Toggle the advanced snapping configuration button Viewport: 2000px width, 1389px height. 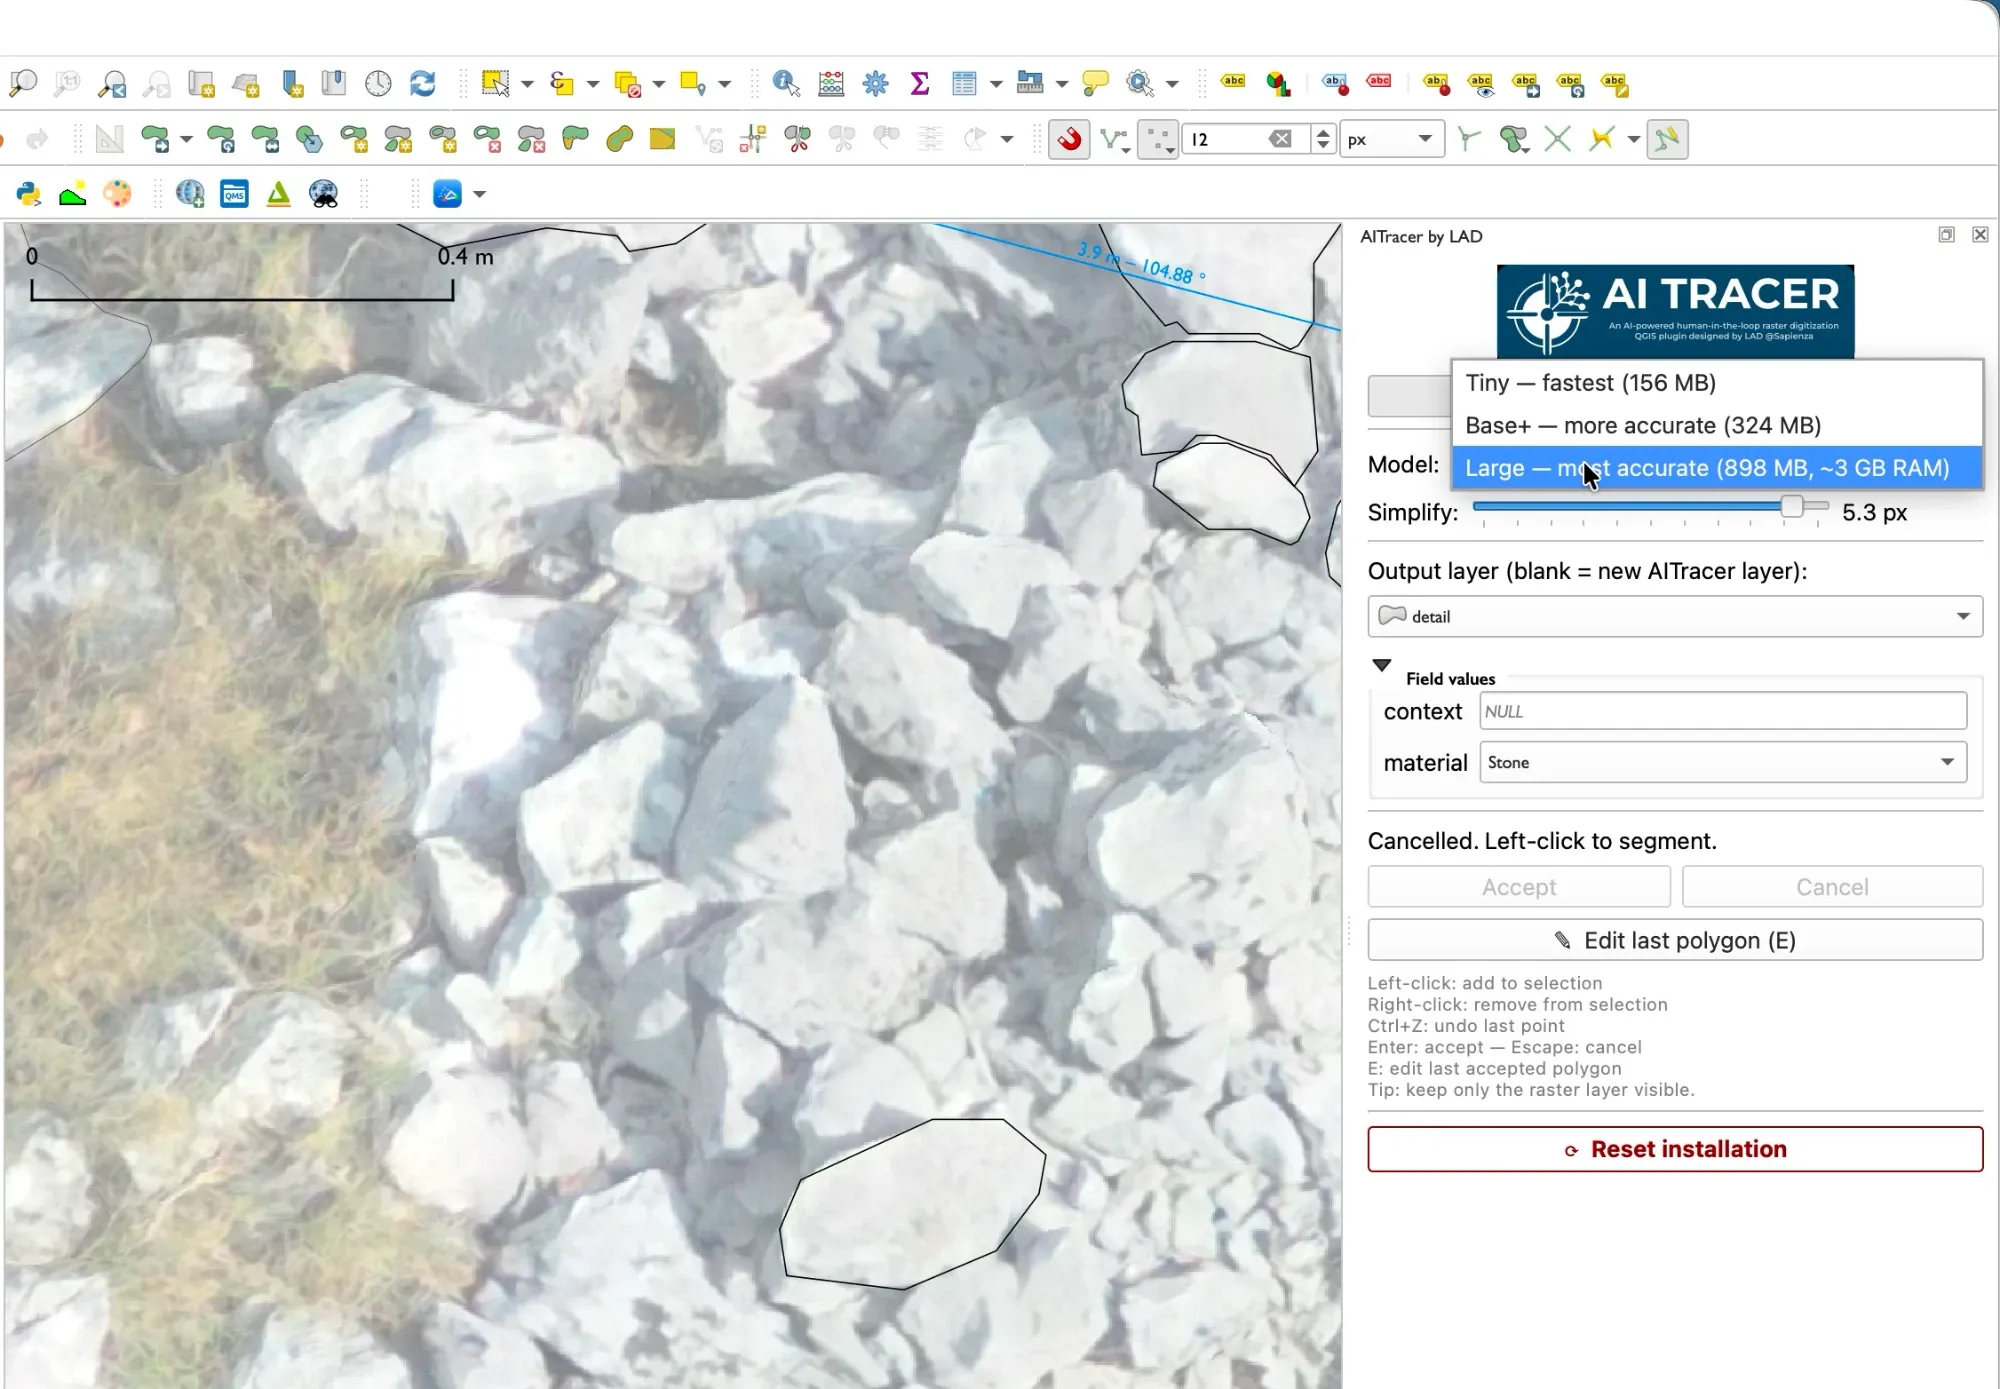[1114, 139]
